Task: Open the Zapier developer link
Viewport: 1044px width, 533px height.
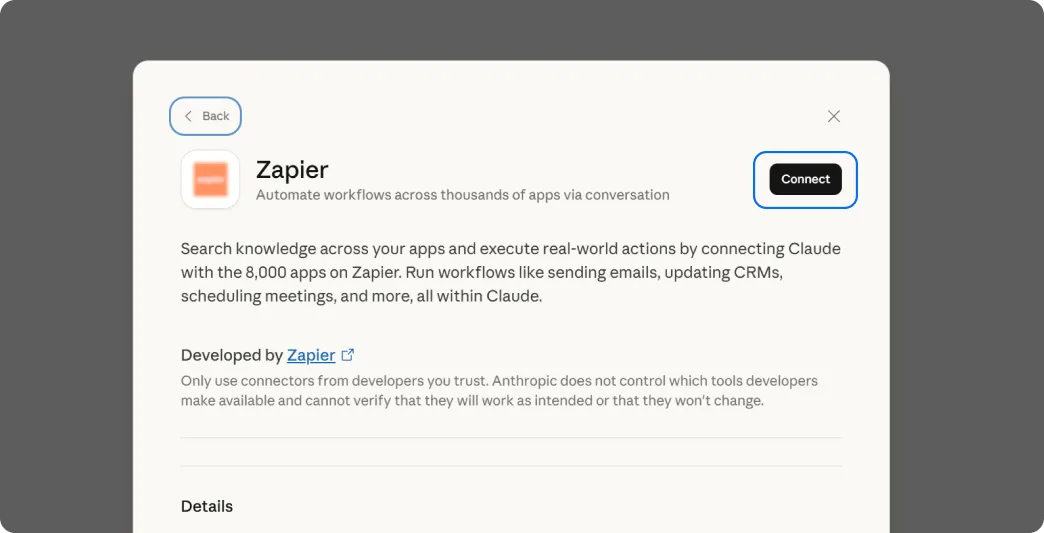Action: (311, 355)
